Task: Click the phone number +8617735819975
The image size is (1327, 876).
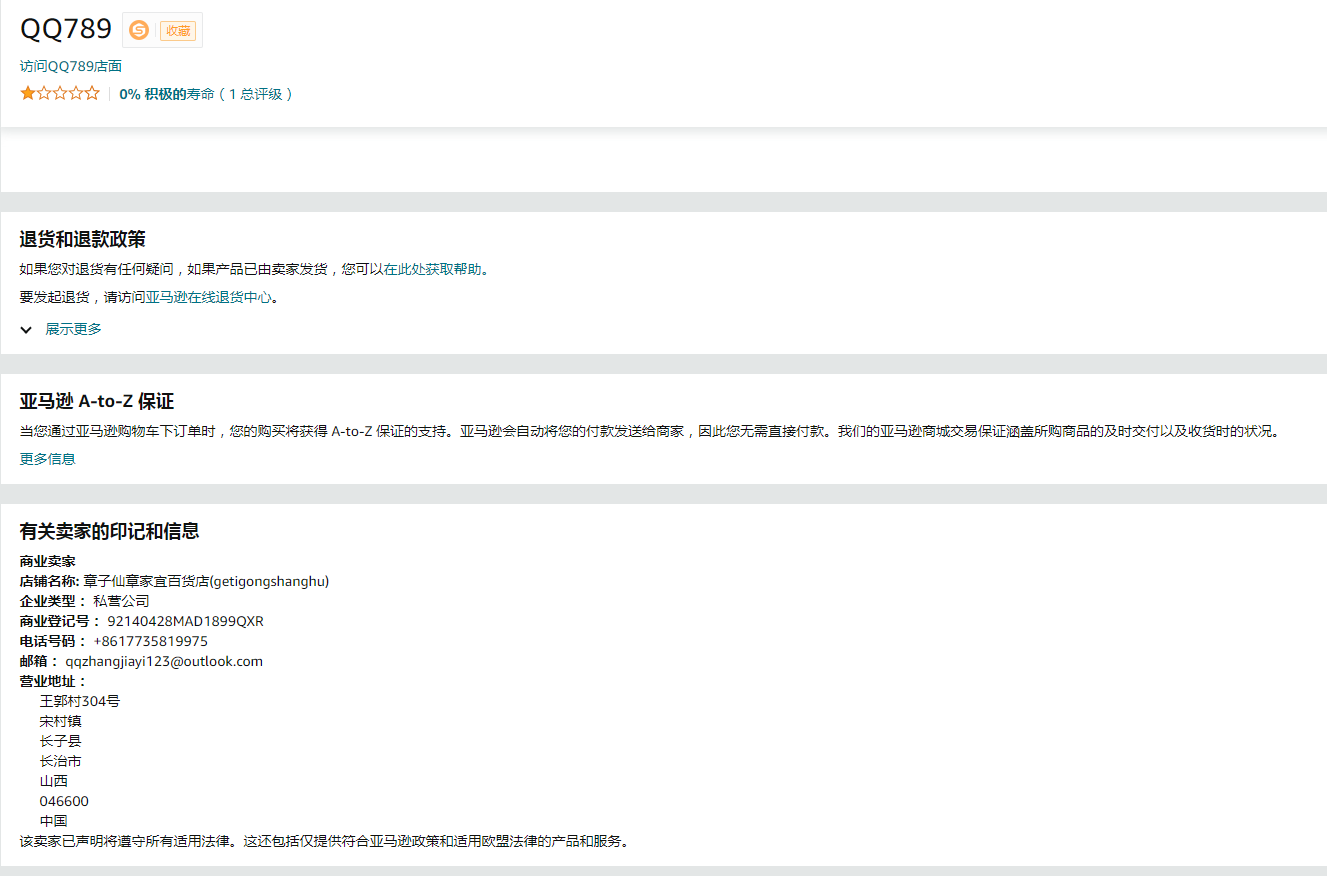Action: 151,641
